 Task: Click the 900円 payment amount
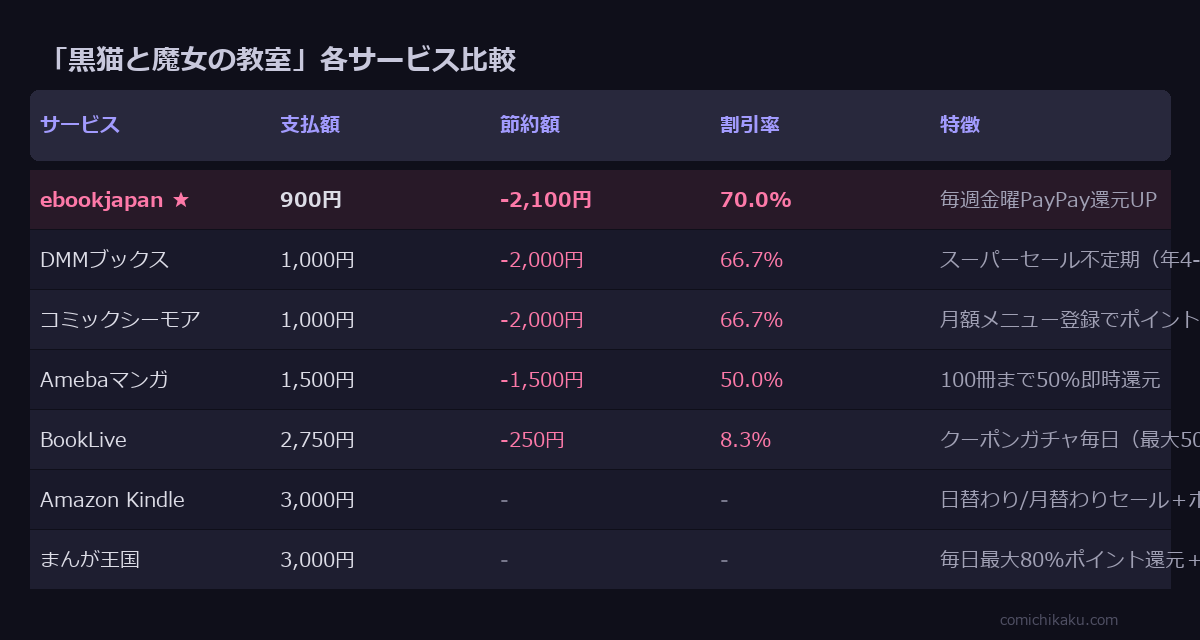tap(311, 200)
